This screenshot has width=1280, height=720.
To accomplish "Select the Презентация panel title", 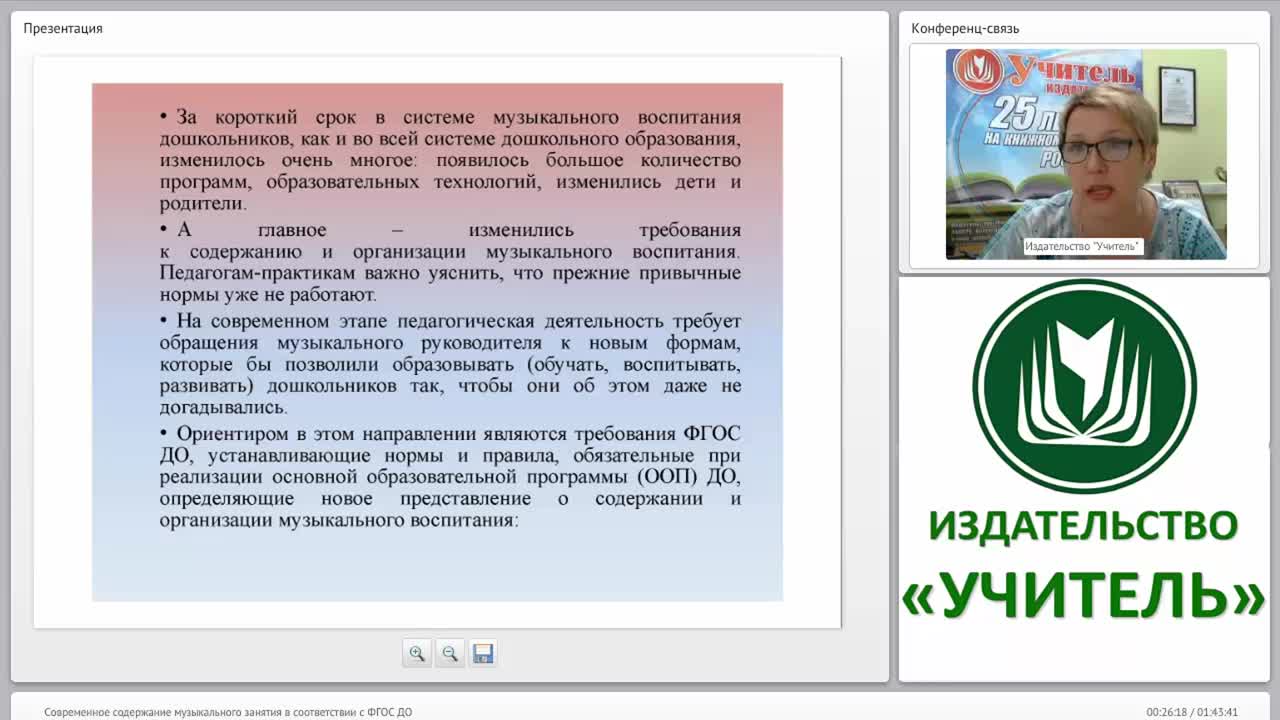I will pyautogui.click(x=63, y=28).
